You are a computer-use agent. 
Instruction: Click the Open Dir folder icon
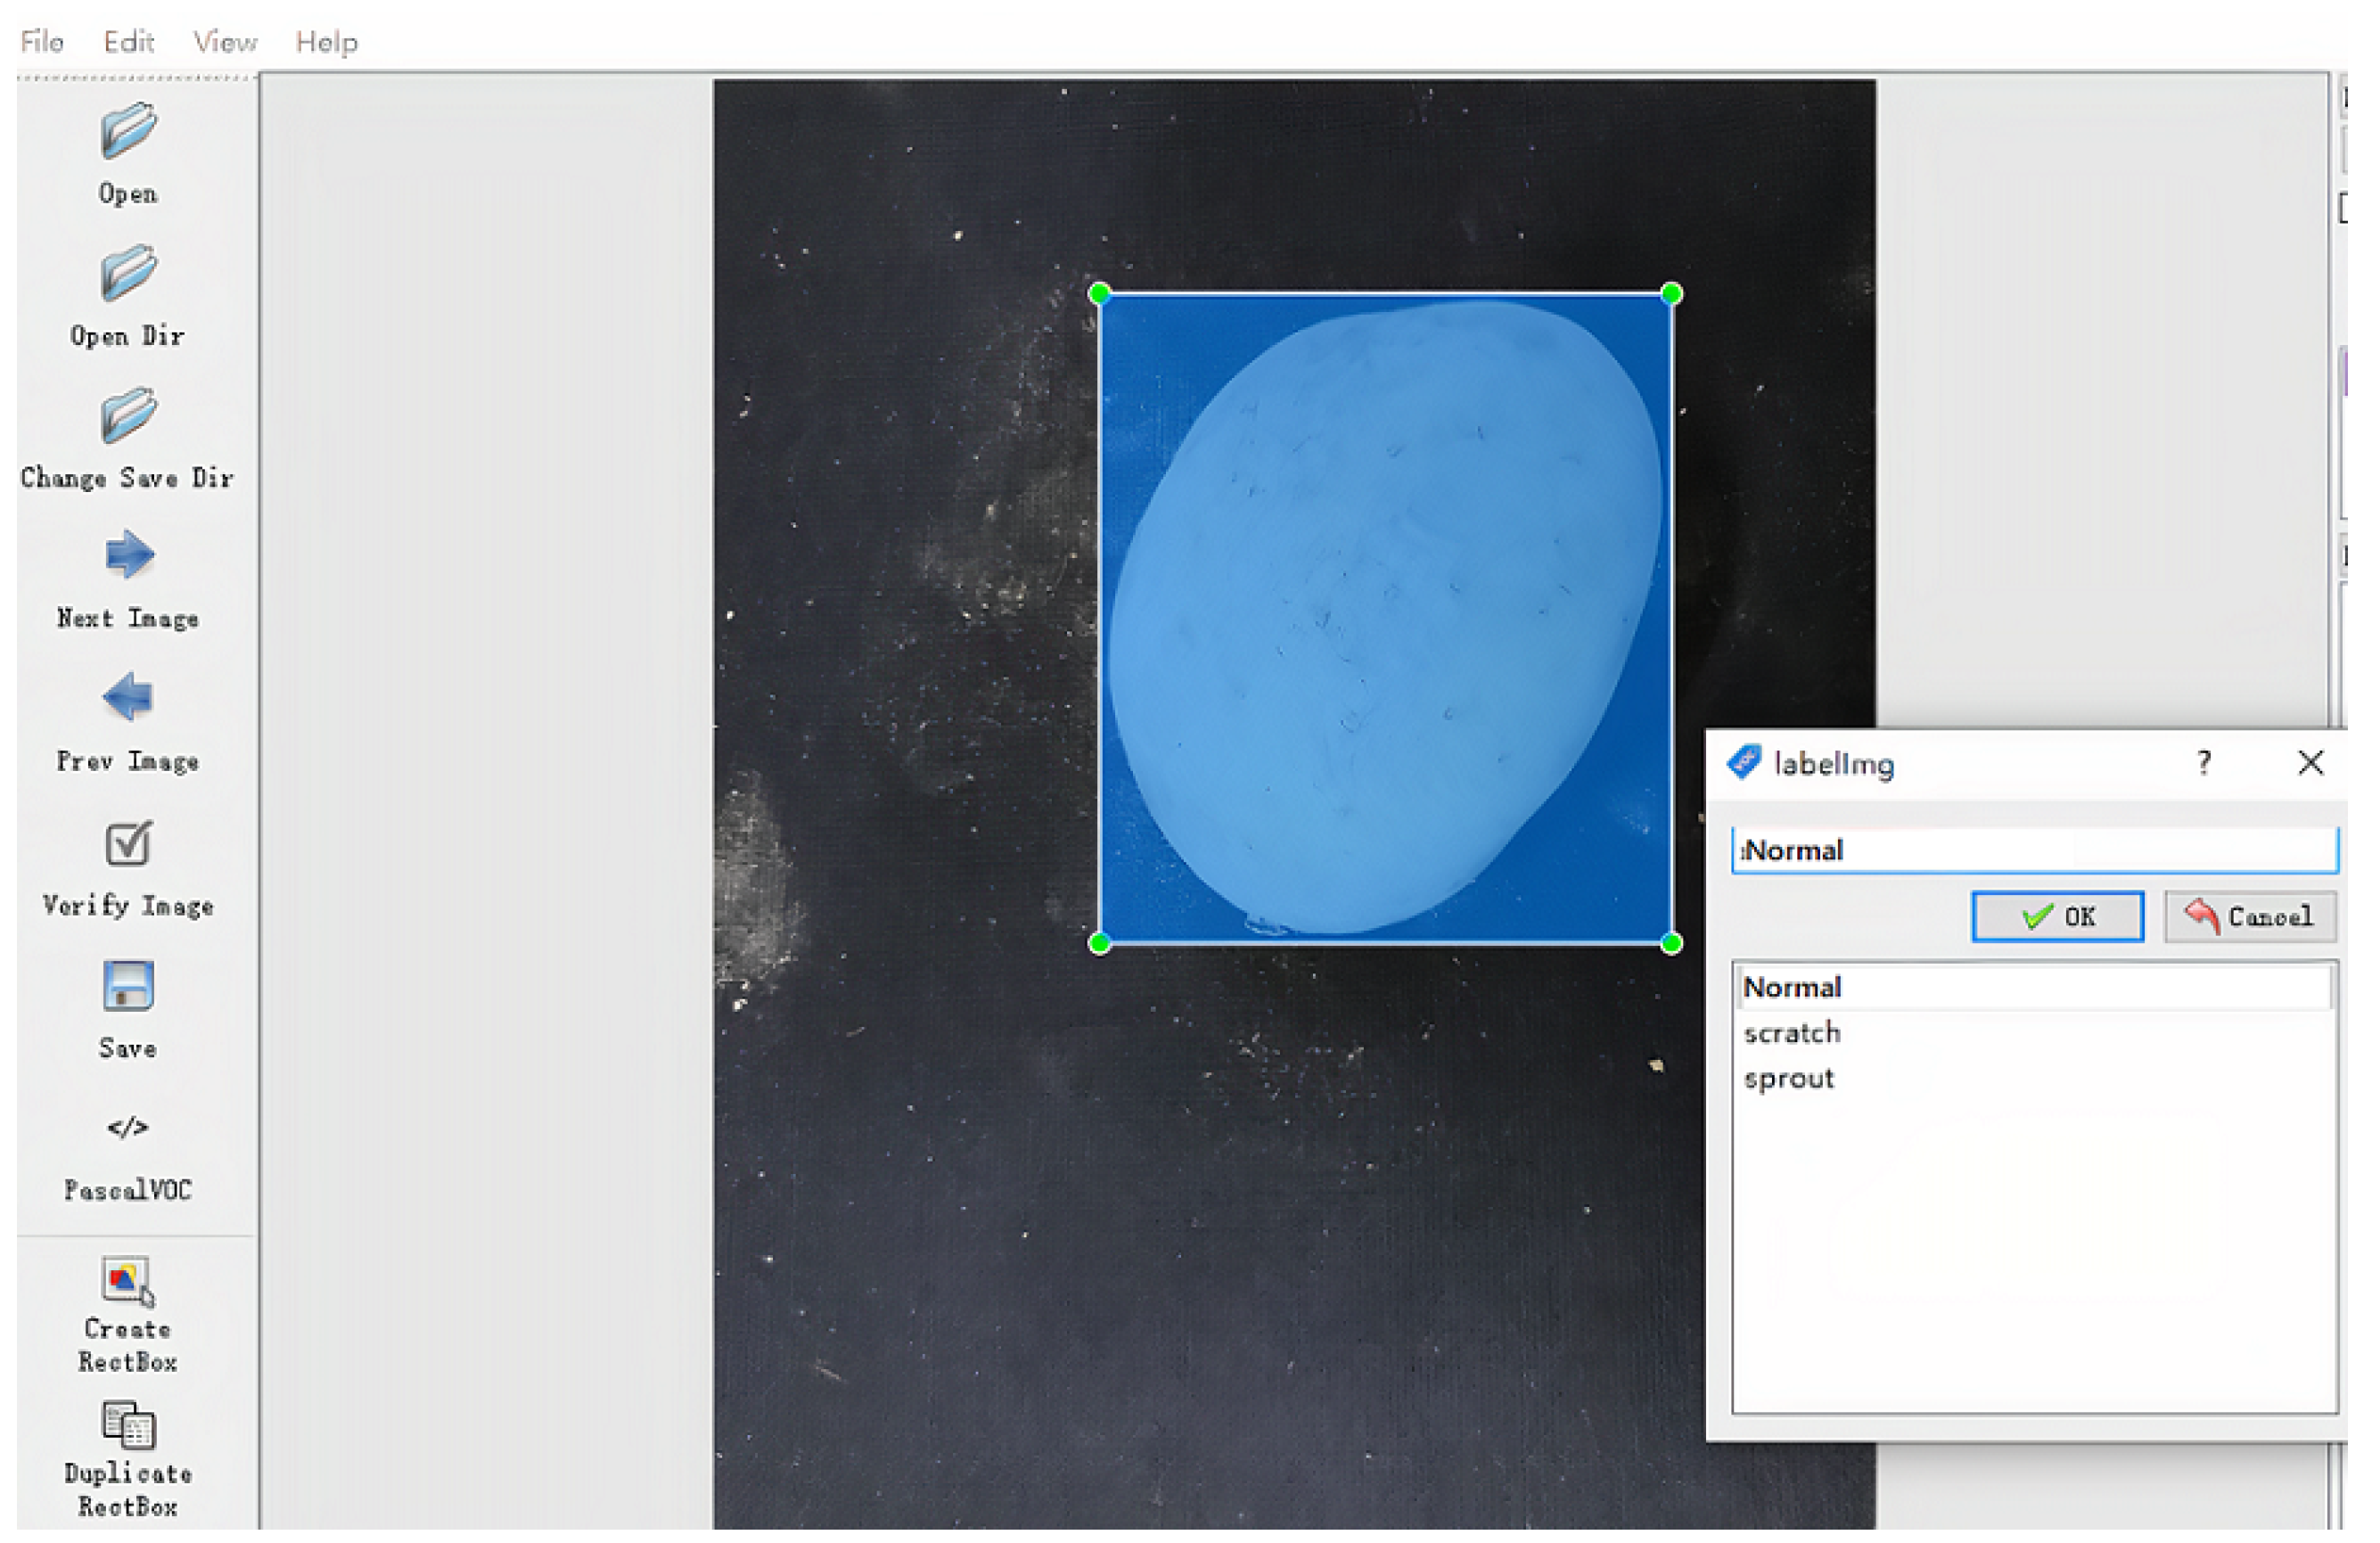[128, 273]
